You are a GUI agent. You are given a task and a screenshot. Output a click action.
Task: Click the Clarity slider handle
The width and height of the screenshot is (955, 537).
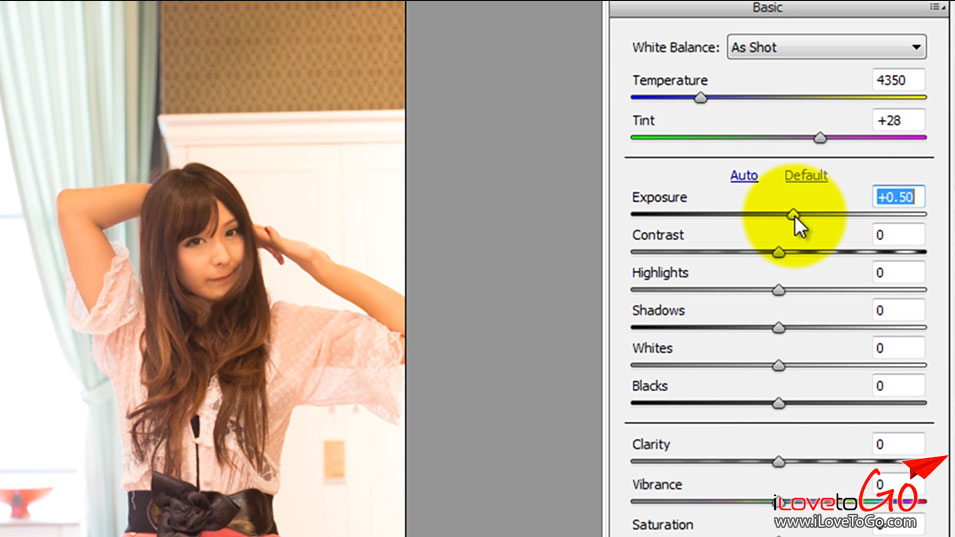(x=778, y=462)
